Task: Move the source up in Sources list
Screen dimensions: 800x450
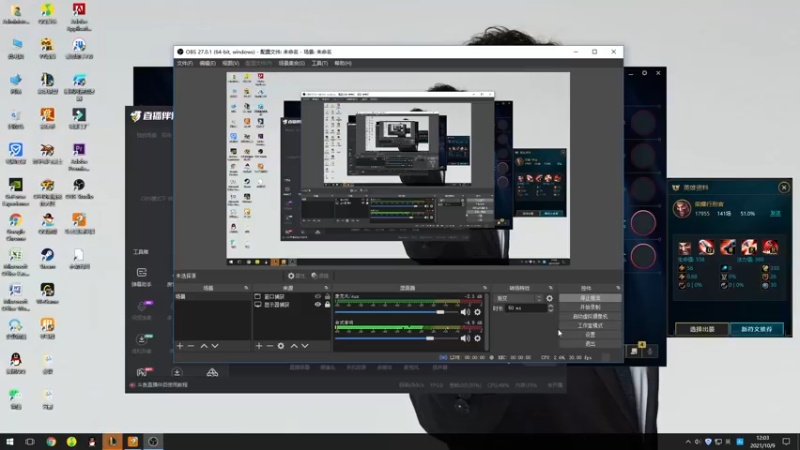Action: coord(294,346)
